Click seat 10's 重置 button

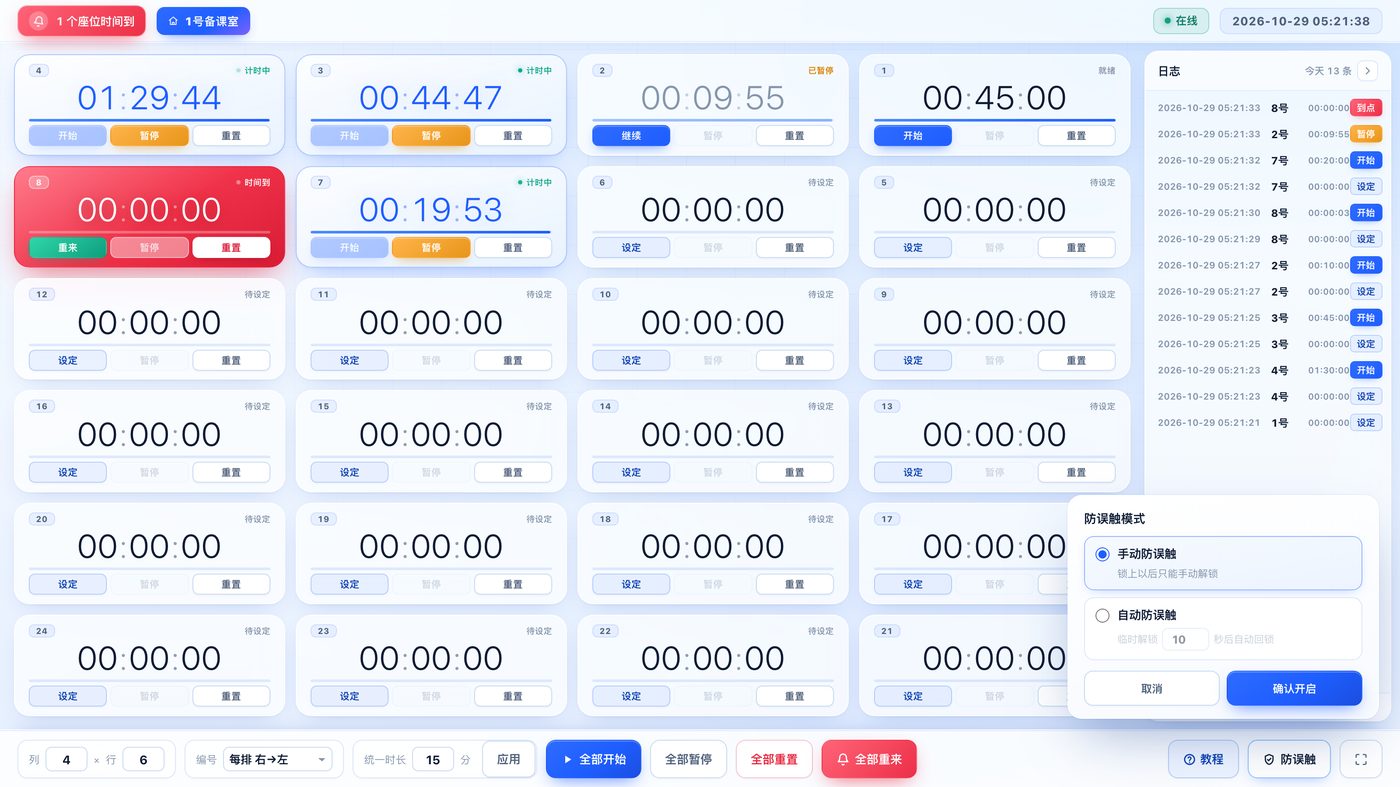coord(795,360)
